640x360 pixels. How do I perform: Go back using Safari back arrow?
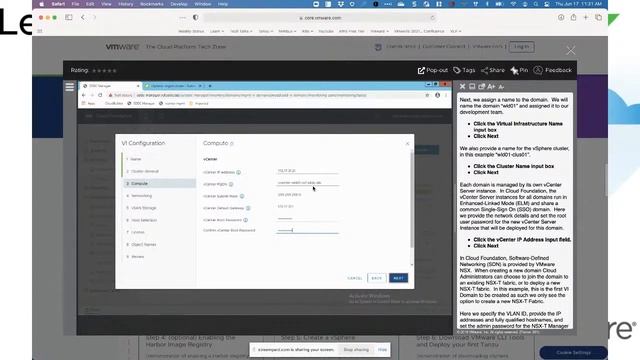83,18
